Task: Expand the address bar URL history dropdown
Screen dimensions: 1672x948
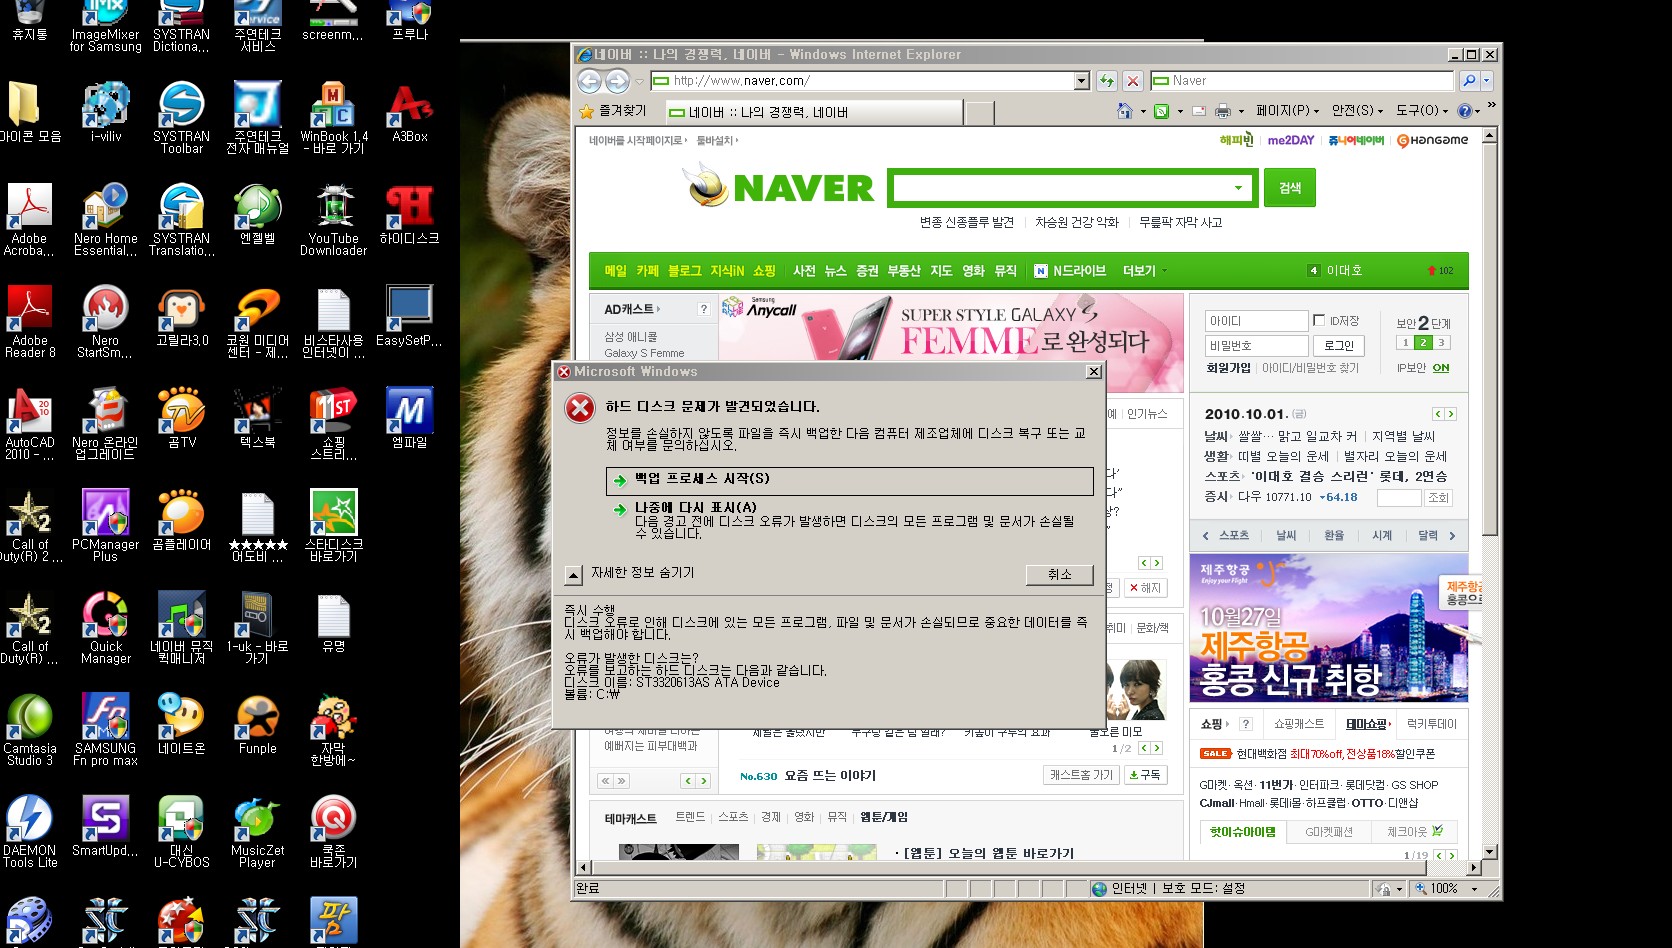Action: pyautogui.click(x=1081, y=81)
